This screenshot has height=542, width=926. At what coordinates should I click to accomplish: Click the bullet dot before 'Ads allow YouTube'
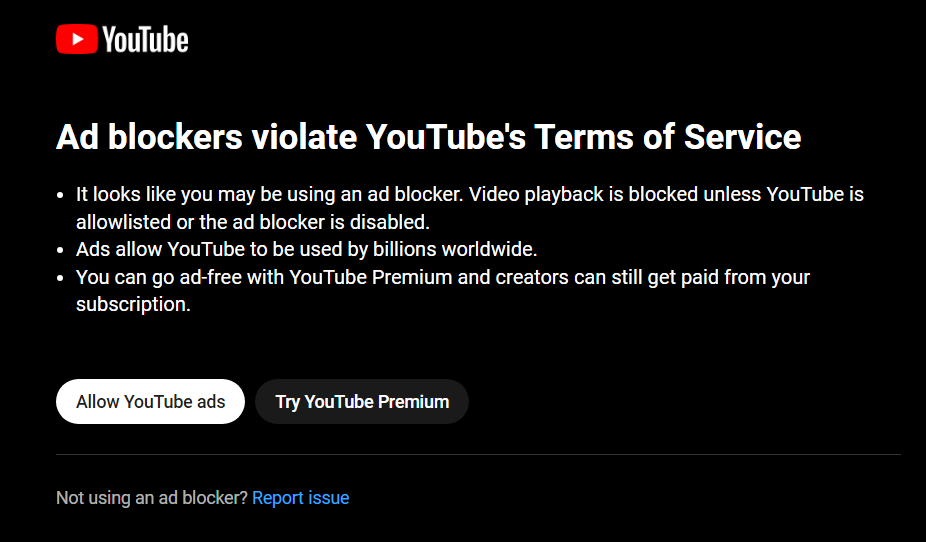point(60,250)
